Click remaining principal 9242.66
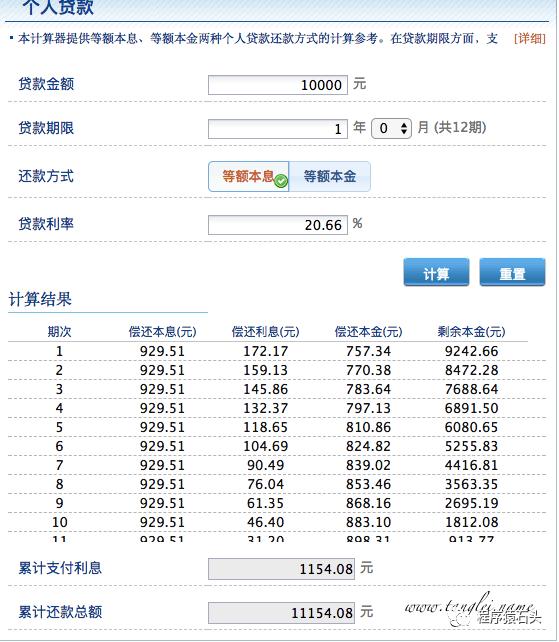The image size is (559, 642). [471, 351]
